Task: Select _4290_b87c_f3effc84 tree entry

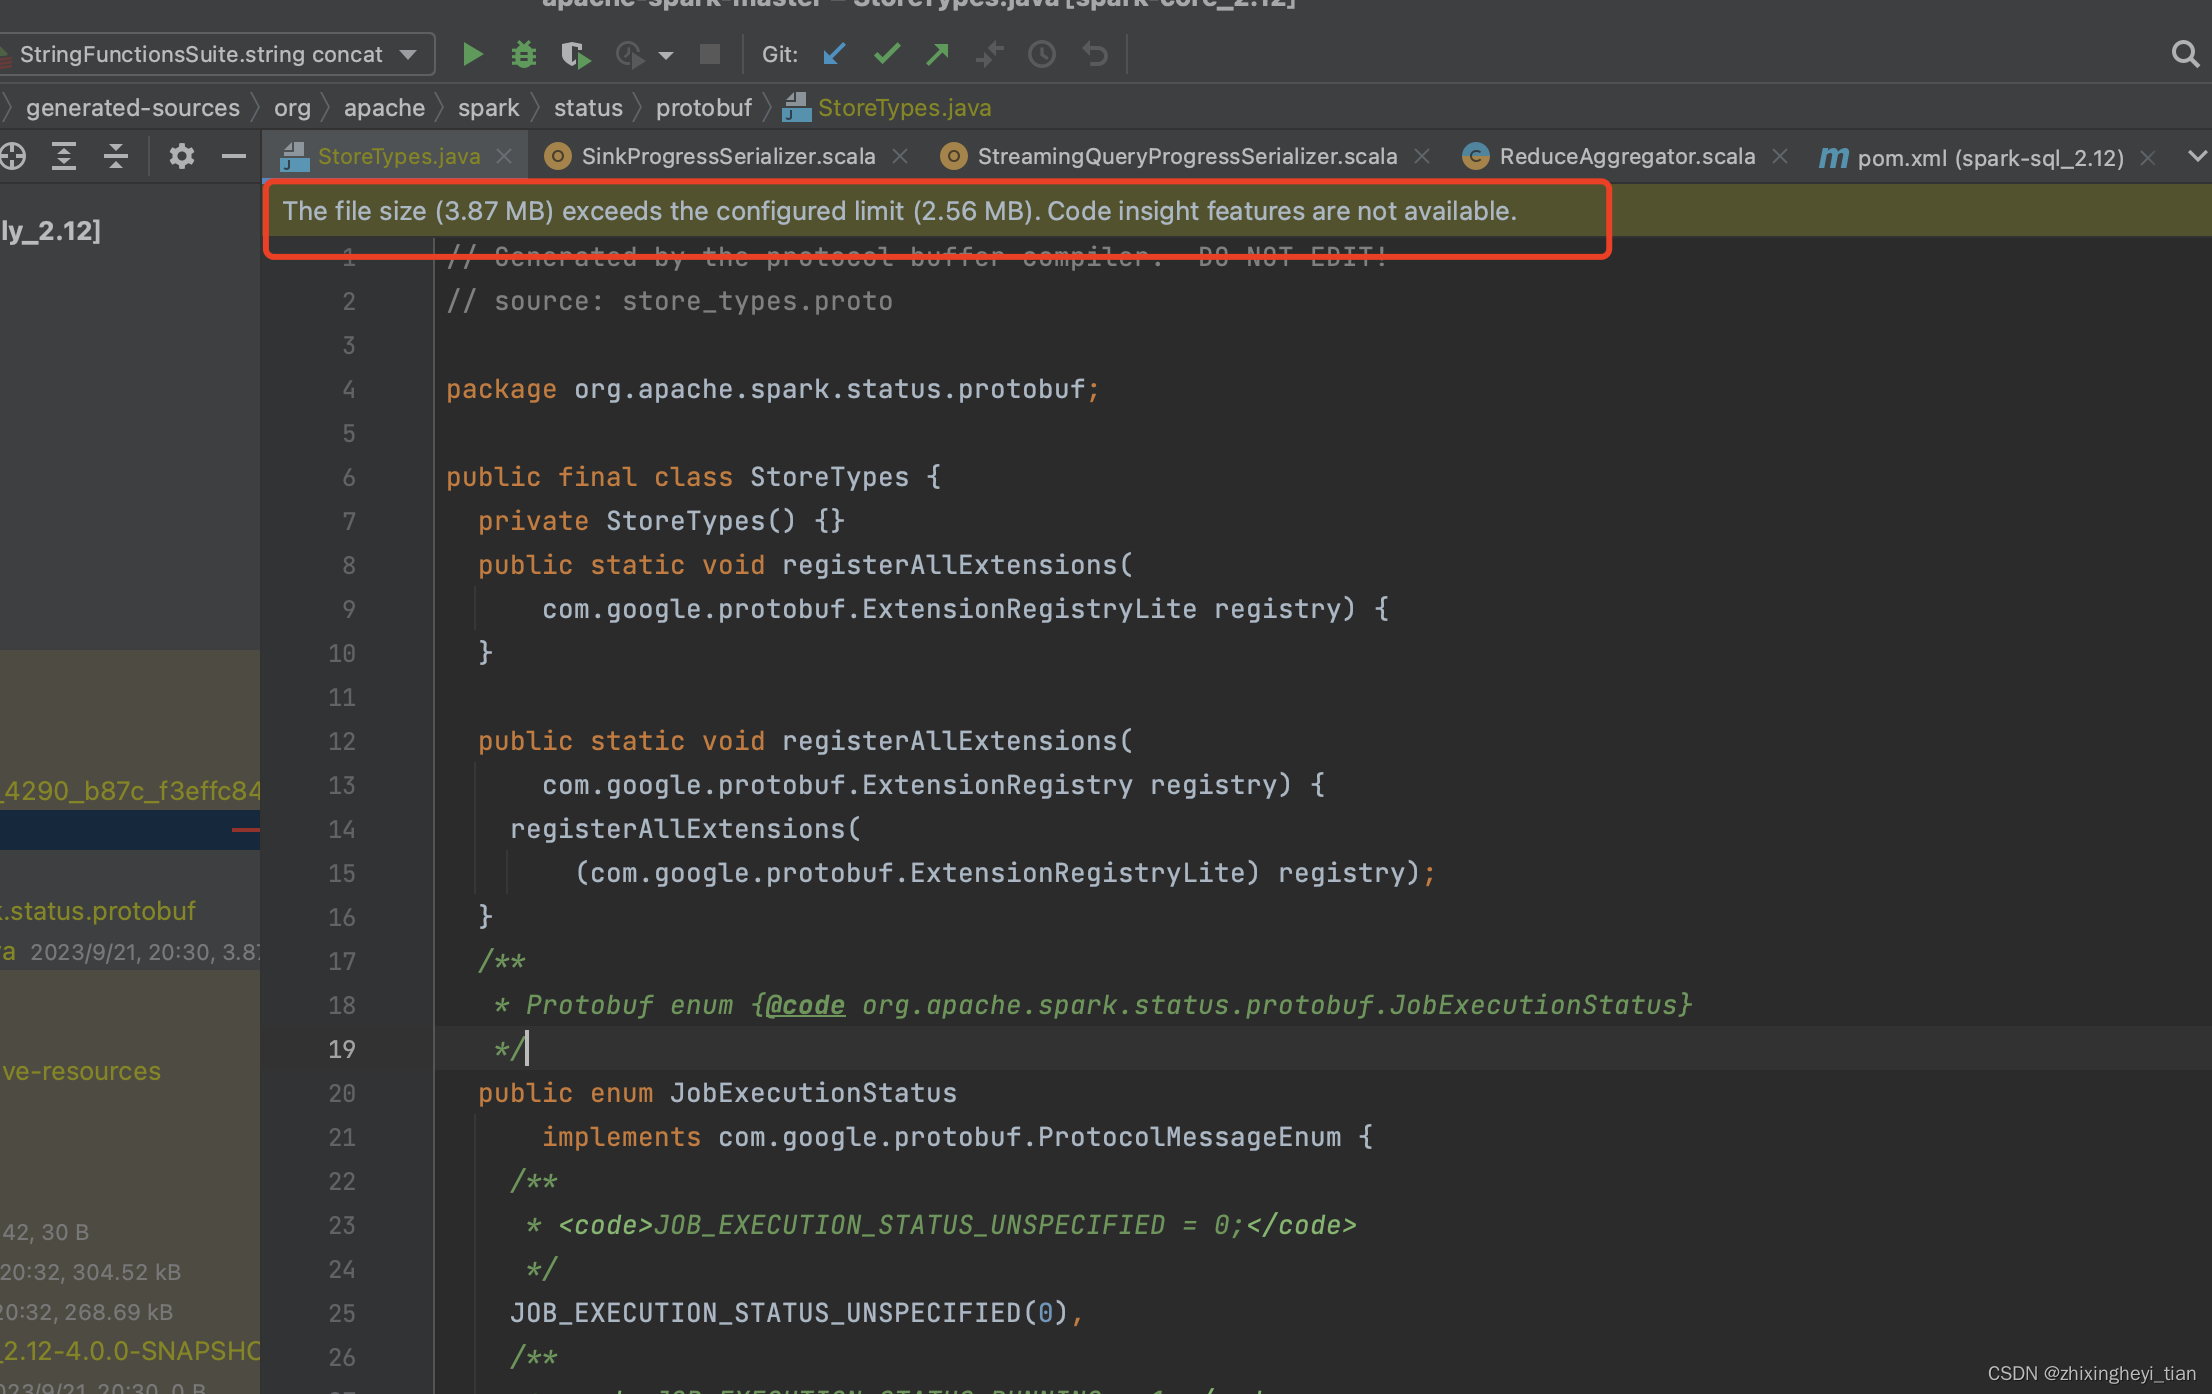Action: pos(130,791)
